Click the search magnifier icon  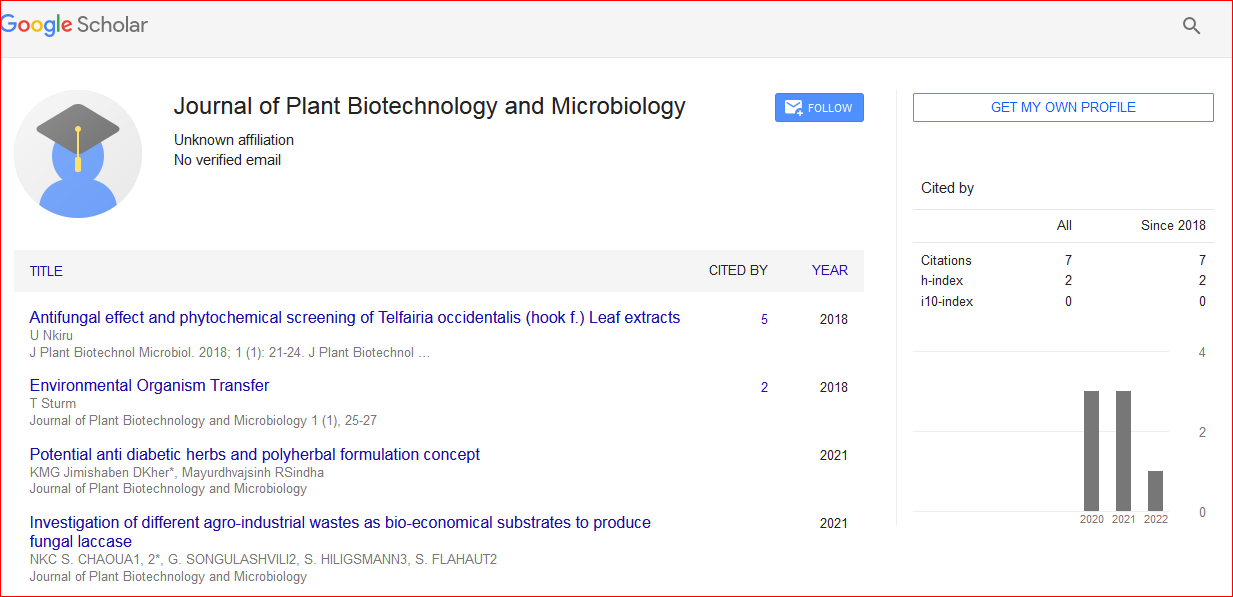(1191, 26)
